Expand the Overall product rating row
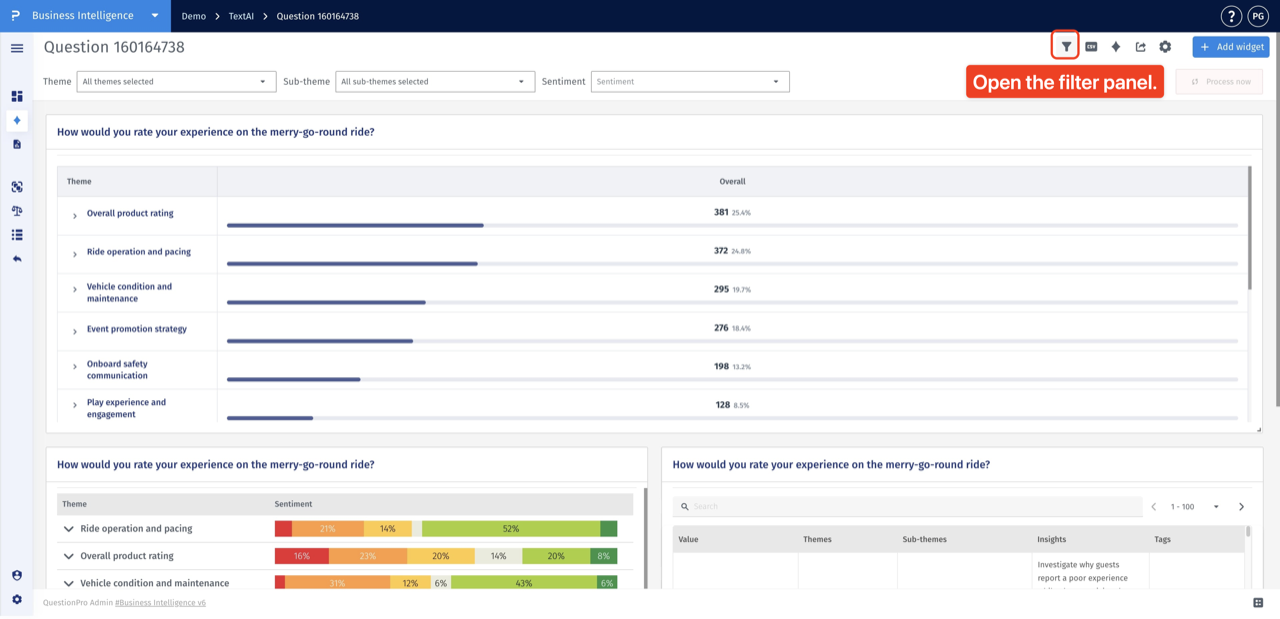The width and height of the screenshot is (1280, 619). coord(75,216)
